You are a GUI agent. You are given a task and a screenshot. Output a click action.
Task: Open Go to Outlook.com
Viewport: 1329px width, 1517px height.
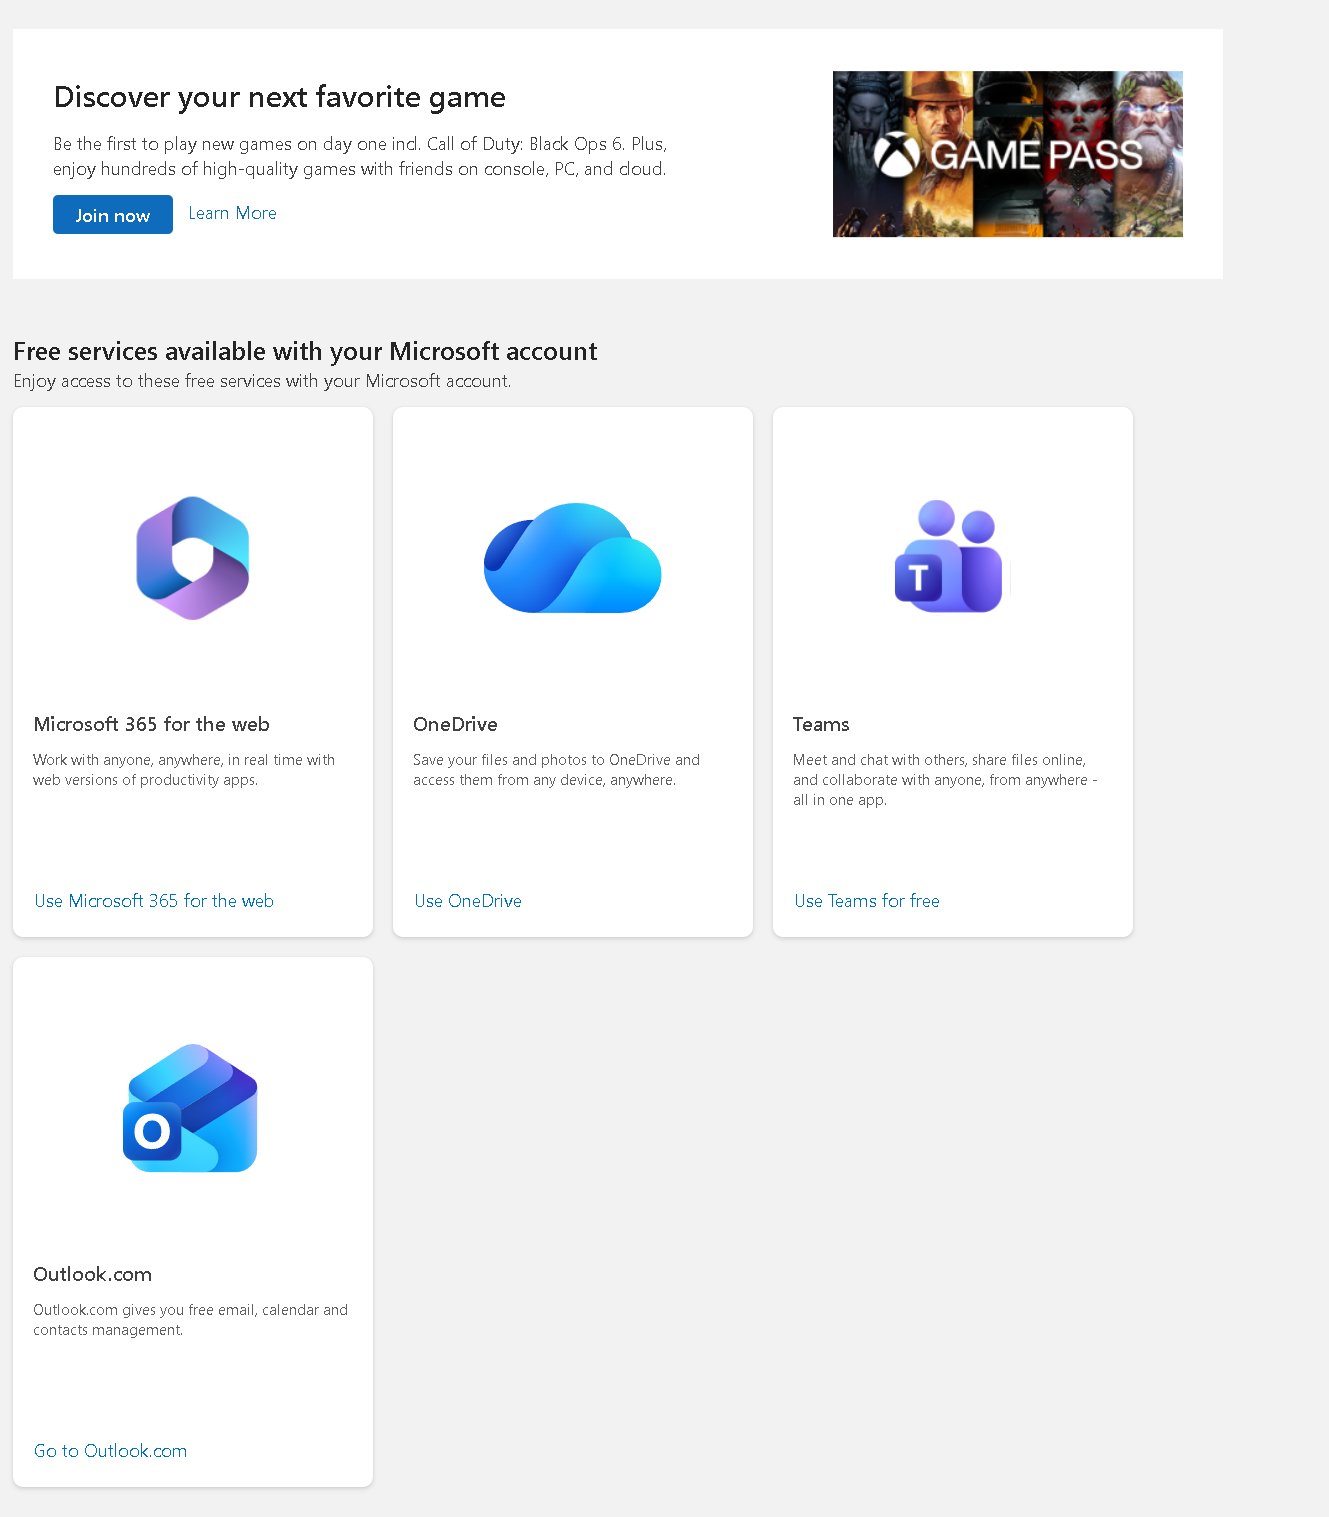pyautogui.click(x=110, y=1450)
